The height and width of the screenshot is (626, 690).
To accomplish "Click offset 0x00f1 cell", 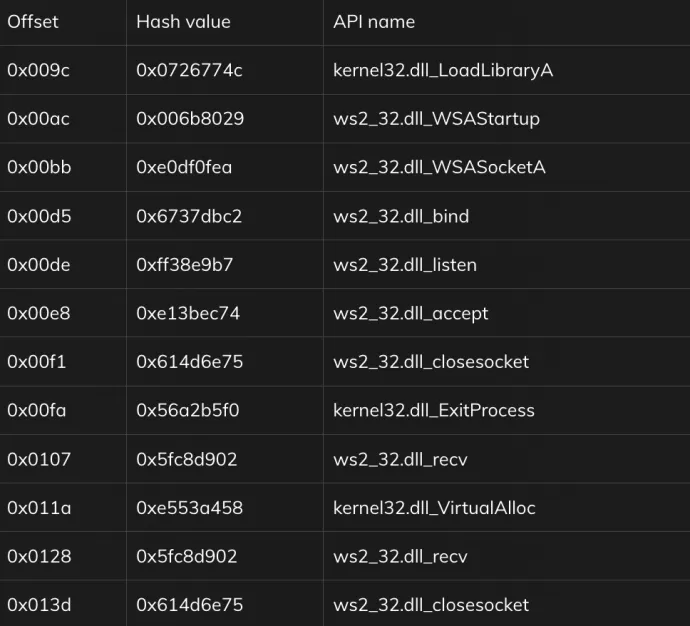I will pyautogui.click(x=36, y=362).
